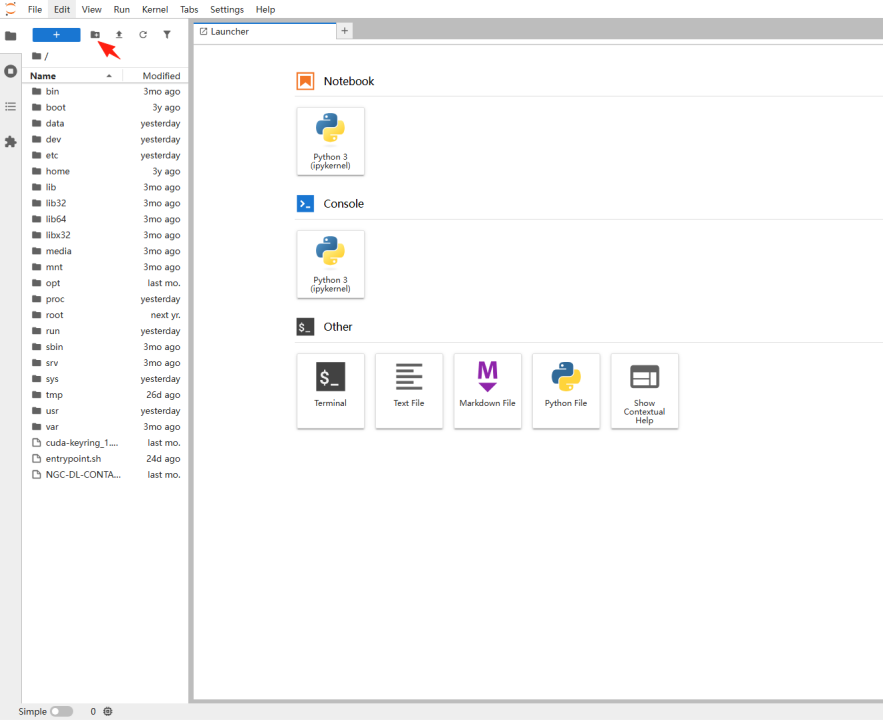Create a new Python File
This screenshot has height=720, width=883.
pyautogui.click(x=566, y=391)
